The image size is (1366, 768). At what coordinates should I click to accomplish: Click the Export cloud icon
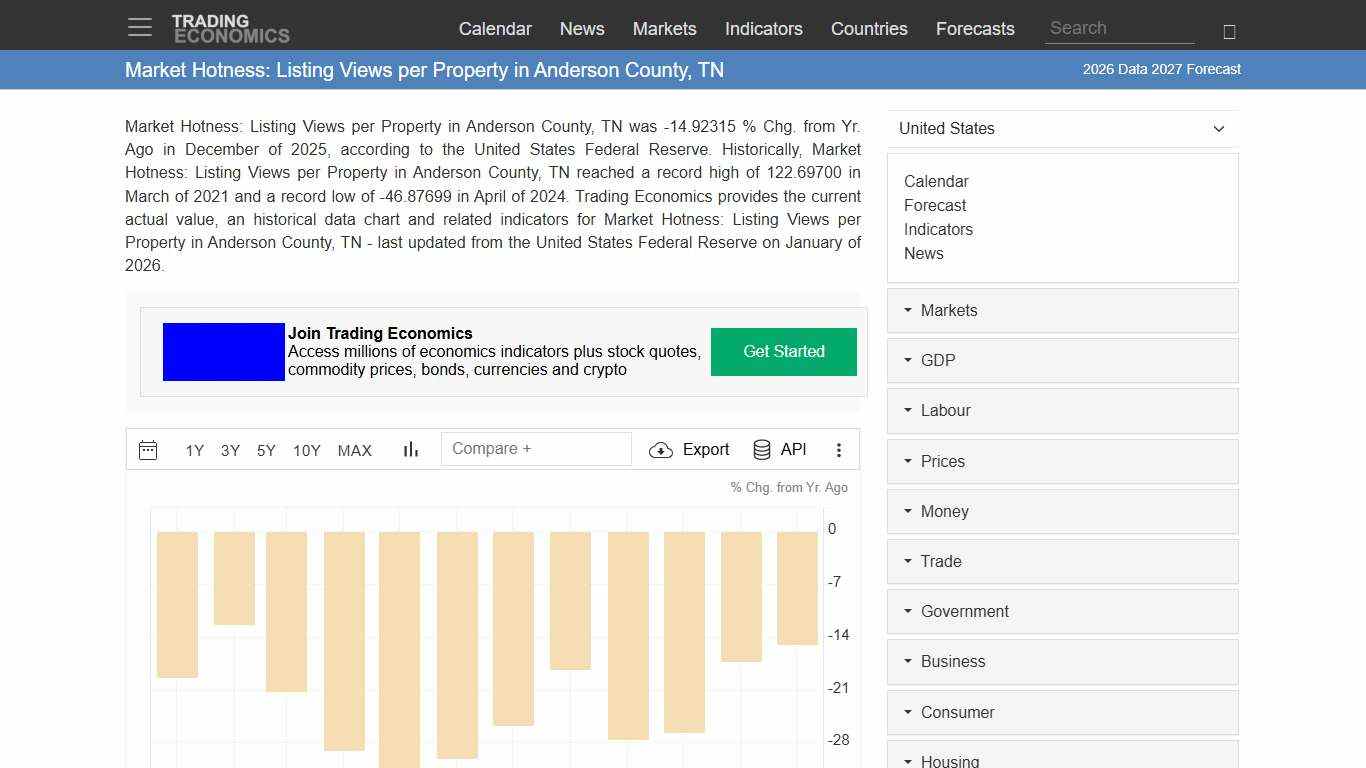tap(661, 450)
